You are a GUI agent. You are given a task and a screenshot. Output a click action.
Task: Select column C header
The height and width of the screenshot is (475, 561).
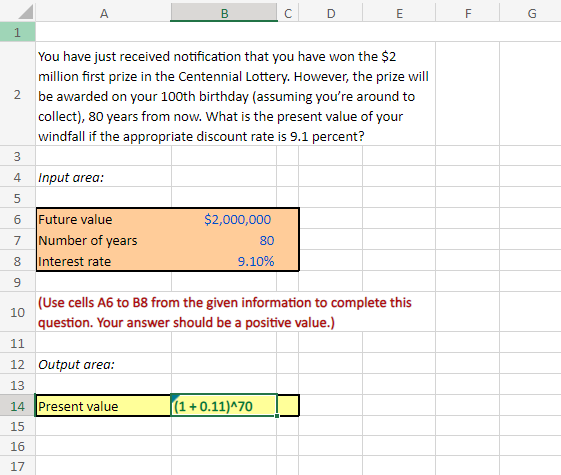(x=288, y=14)
